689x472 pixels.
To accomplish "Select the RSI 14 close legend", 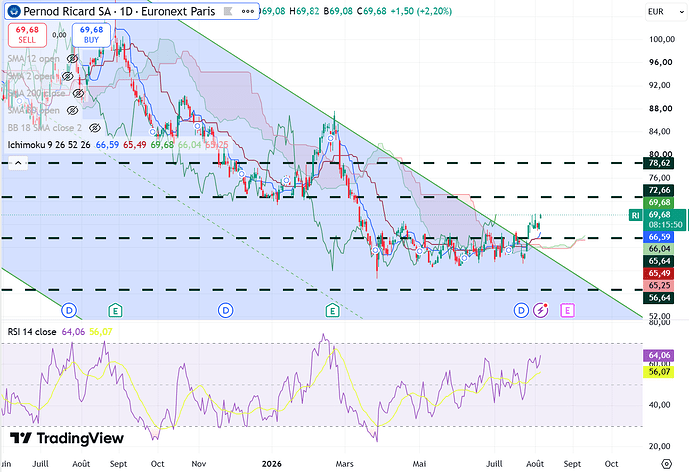I will pos(32,331).
